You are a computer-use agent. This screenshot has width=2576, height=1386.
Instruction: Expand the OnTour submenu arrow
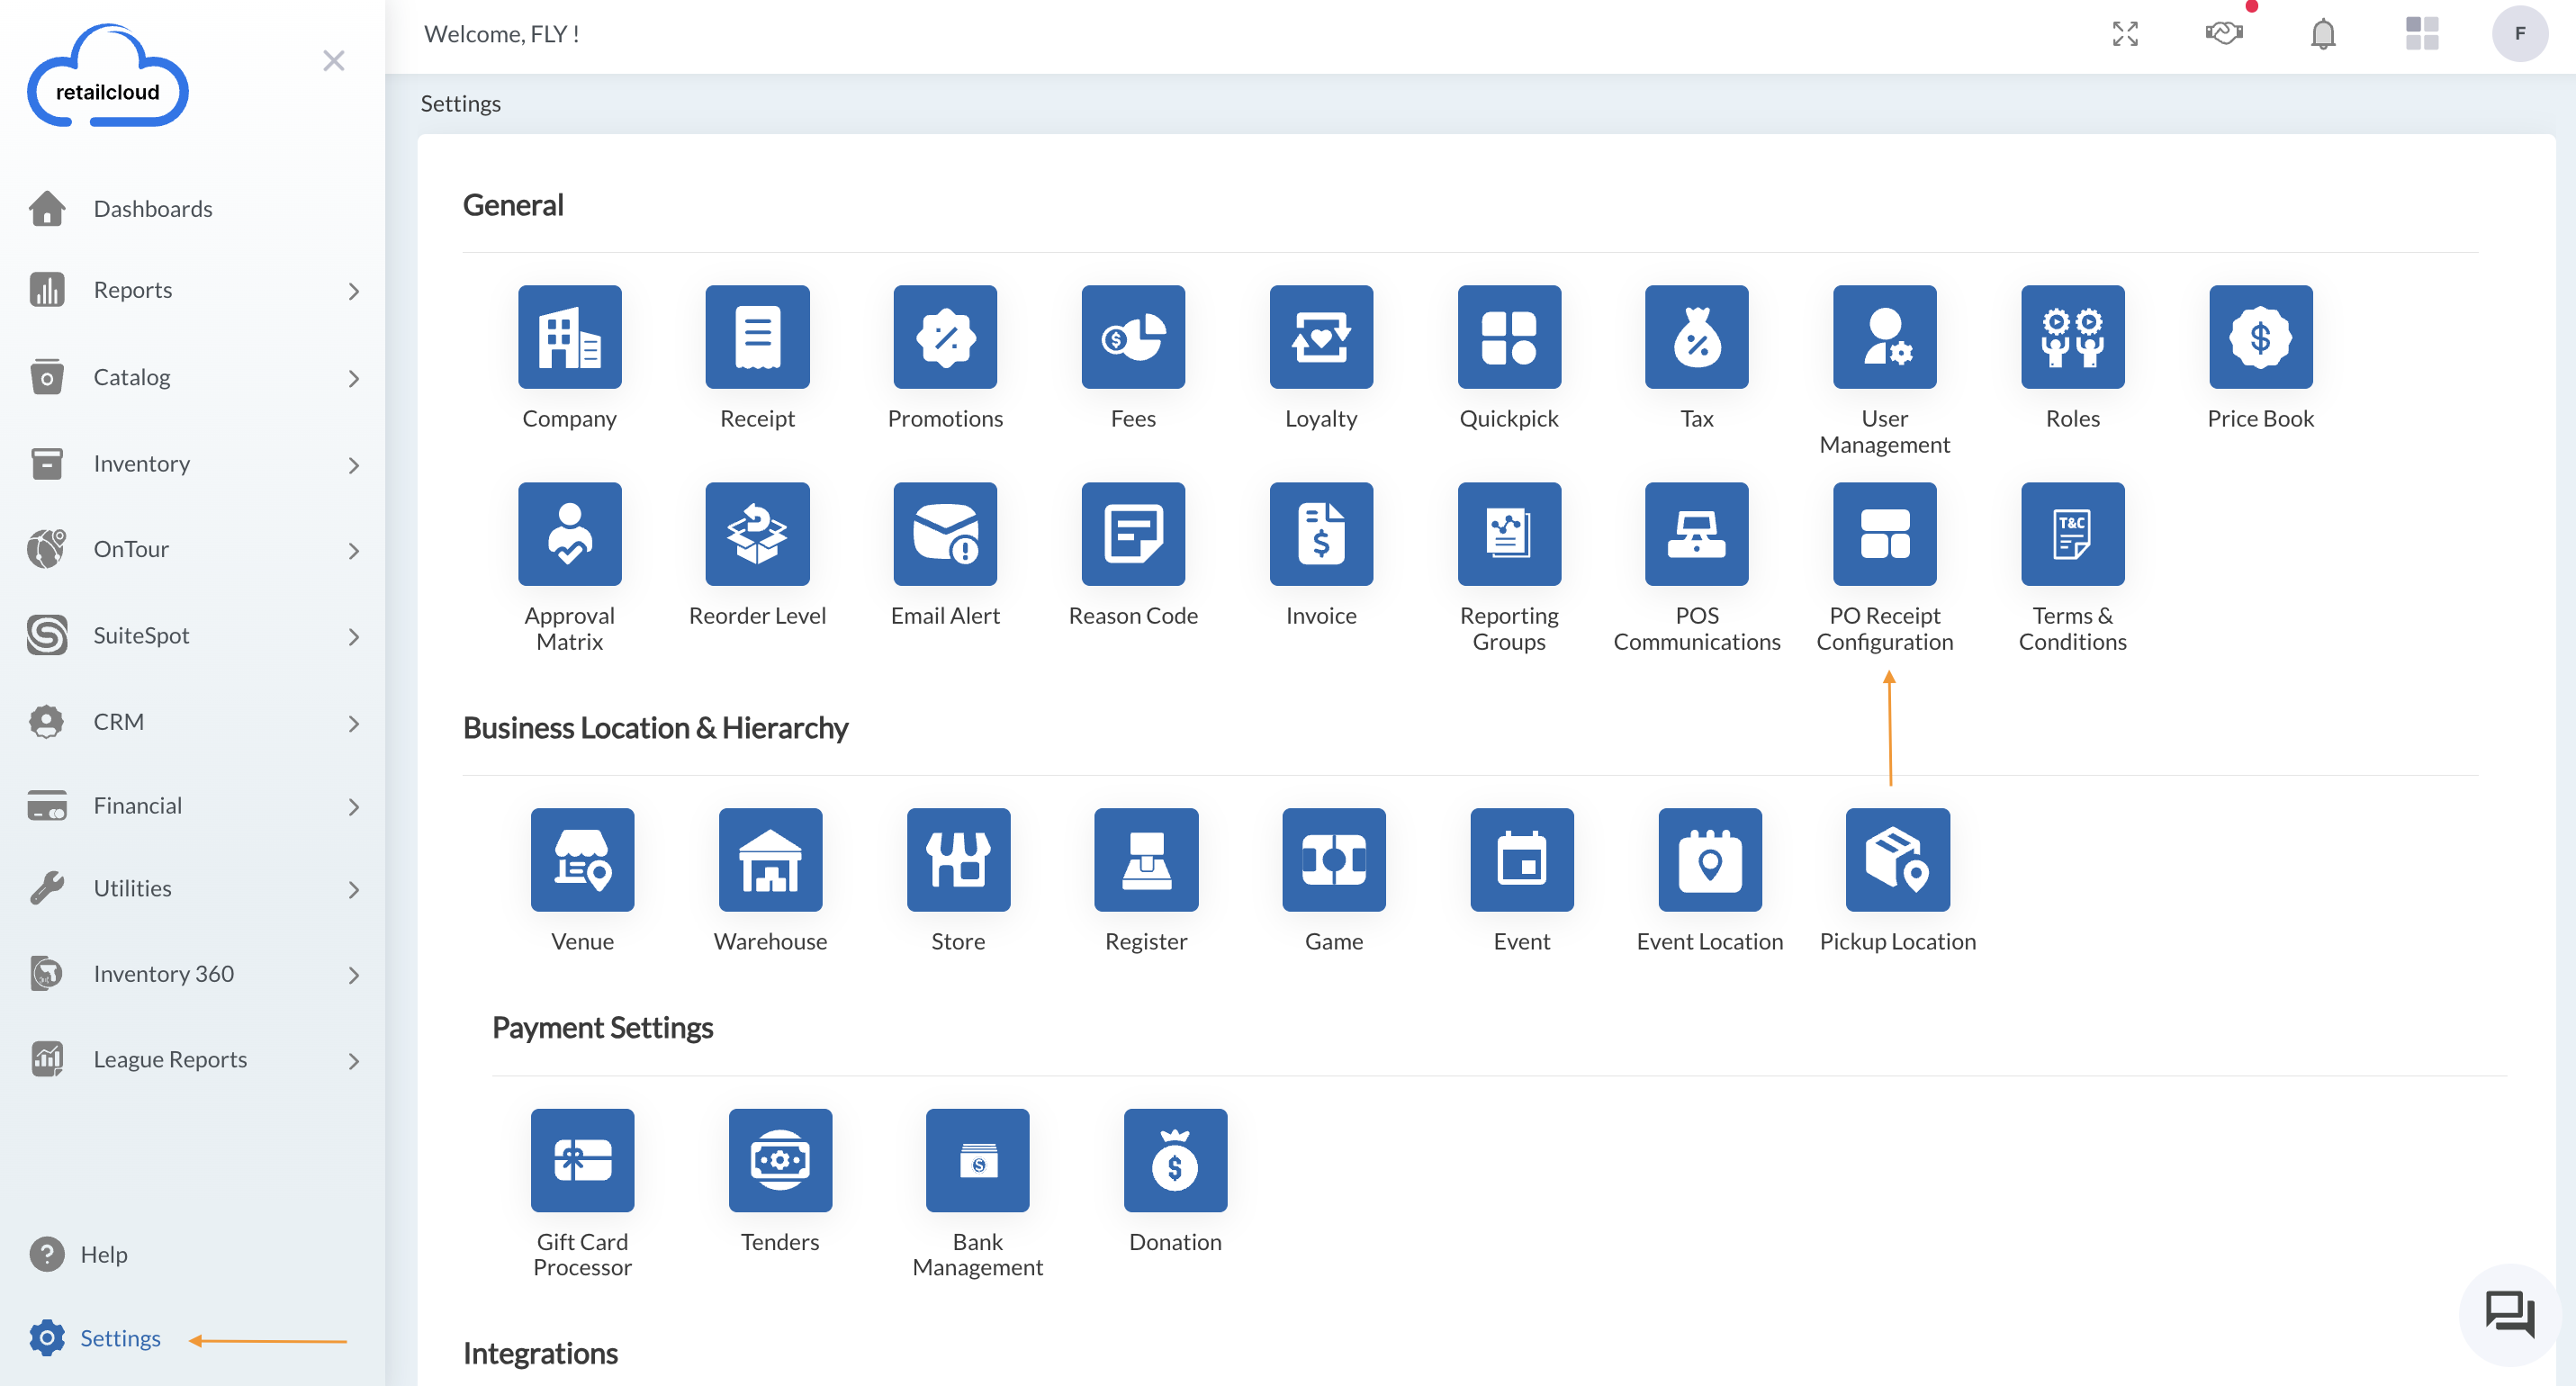pos(353,551)
